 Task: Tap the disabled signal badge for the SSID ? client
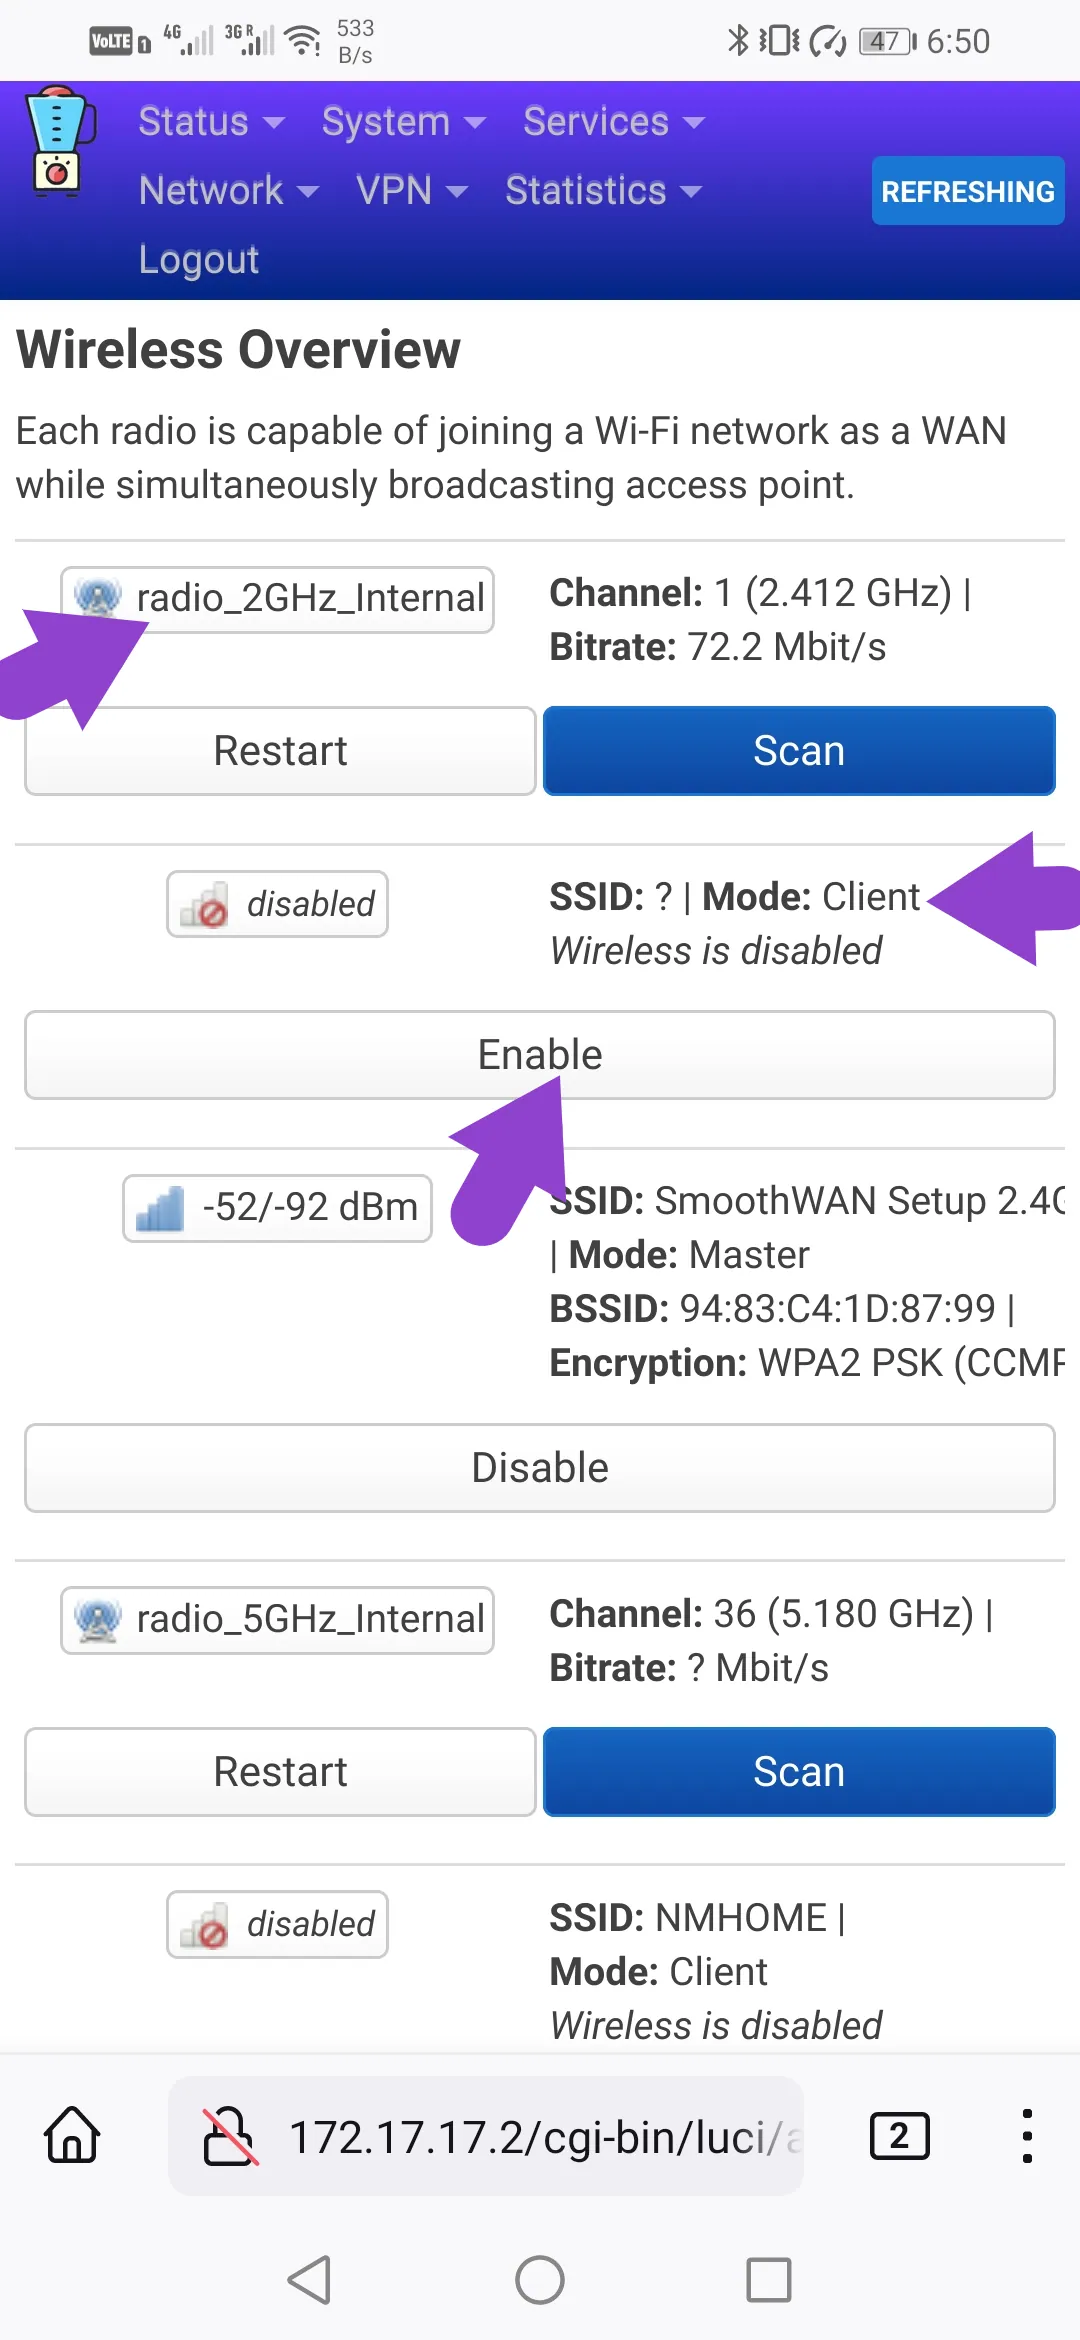[277, 904]
